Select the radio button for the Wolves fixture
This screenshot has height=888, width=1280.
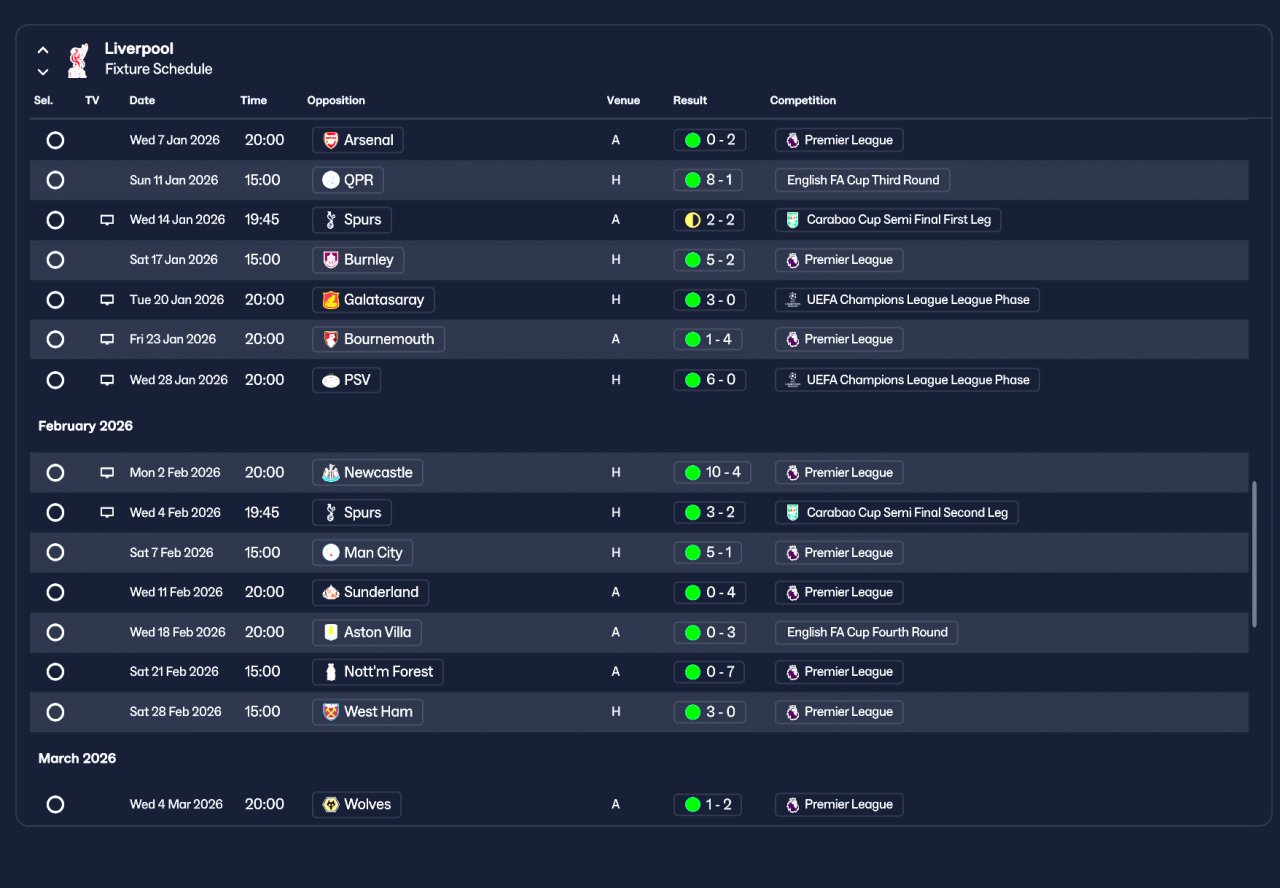click(x=55, y=805)
